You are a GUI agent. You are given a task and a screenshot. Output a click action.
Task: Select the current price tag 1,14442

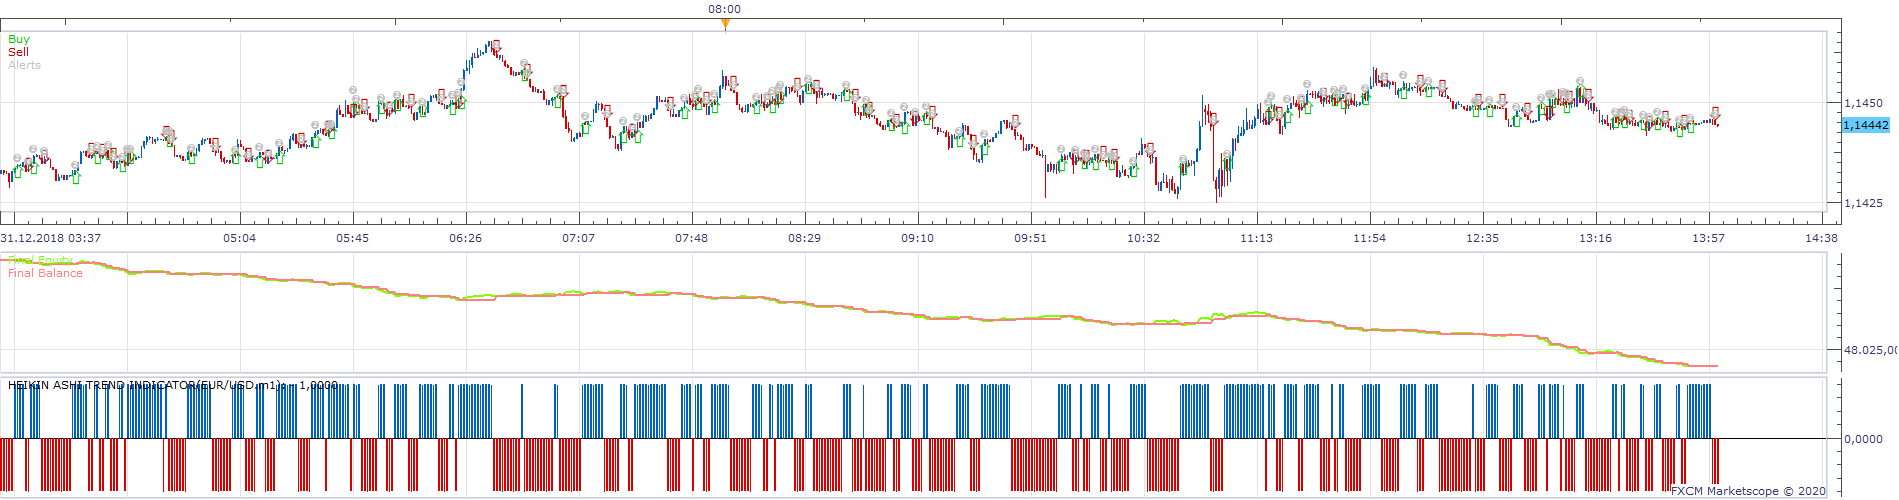(x=1866, y=125)
